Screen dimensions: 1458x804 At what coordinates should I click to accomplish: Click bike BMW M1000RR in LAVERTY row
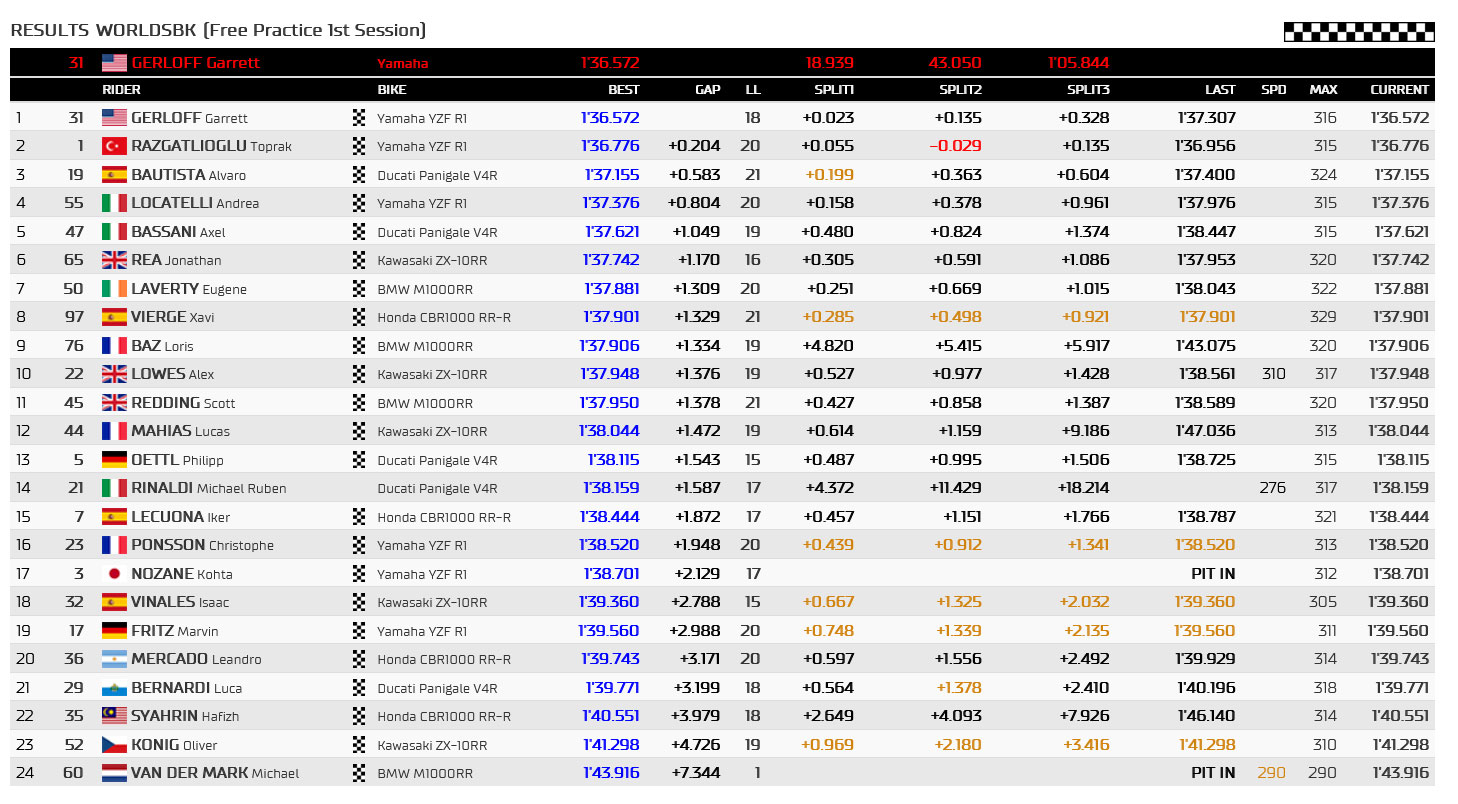tap(425, 289)
